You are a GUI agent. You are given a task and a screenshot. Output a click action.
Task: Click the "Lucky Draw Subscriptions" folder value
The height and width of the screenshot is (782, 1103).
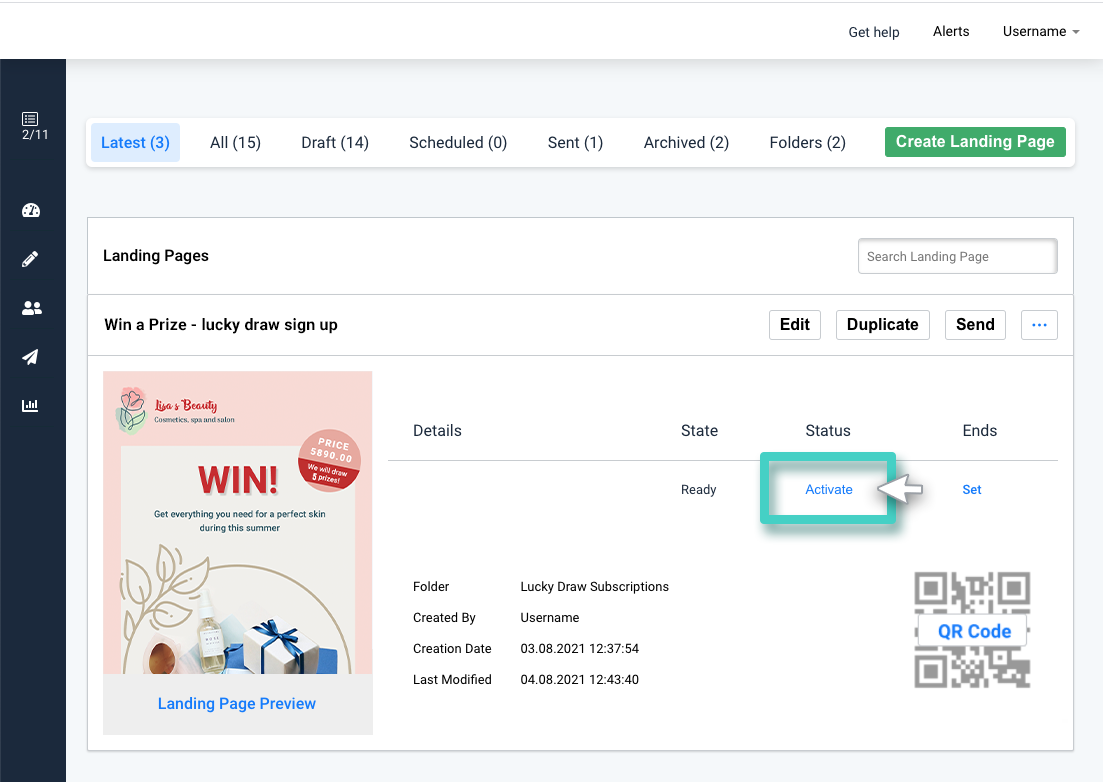(x=594, y=586)
